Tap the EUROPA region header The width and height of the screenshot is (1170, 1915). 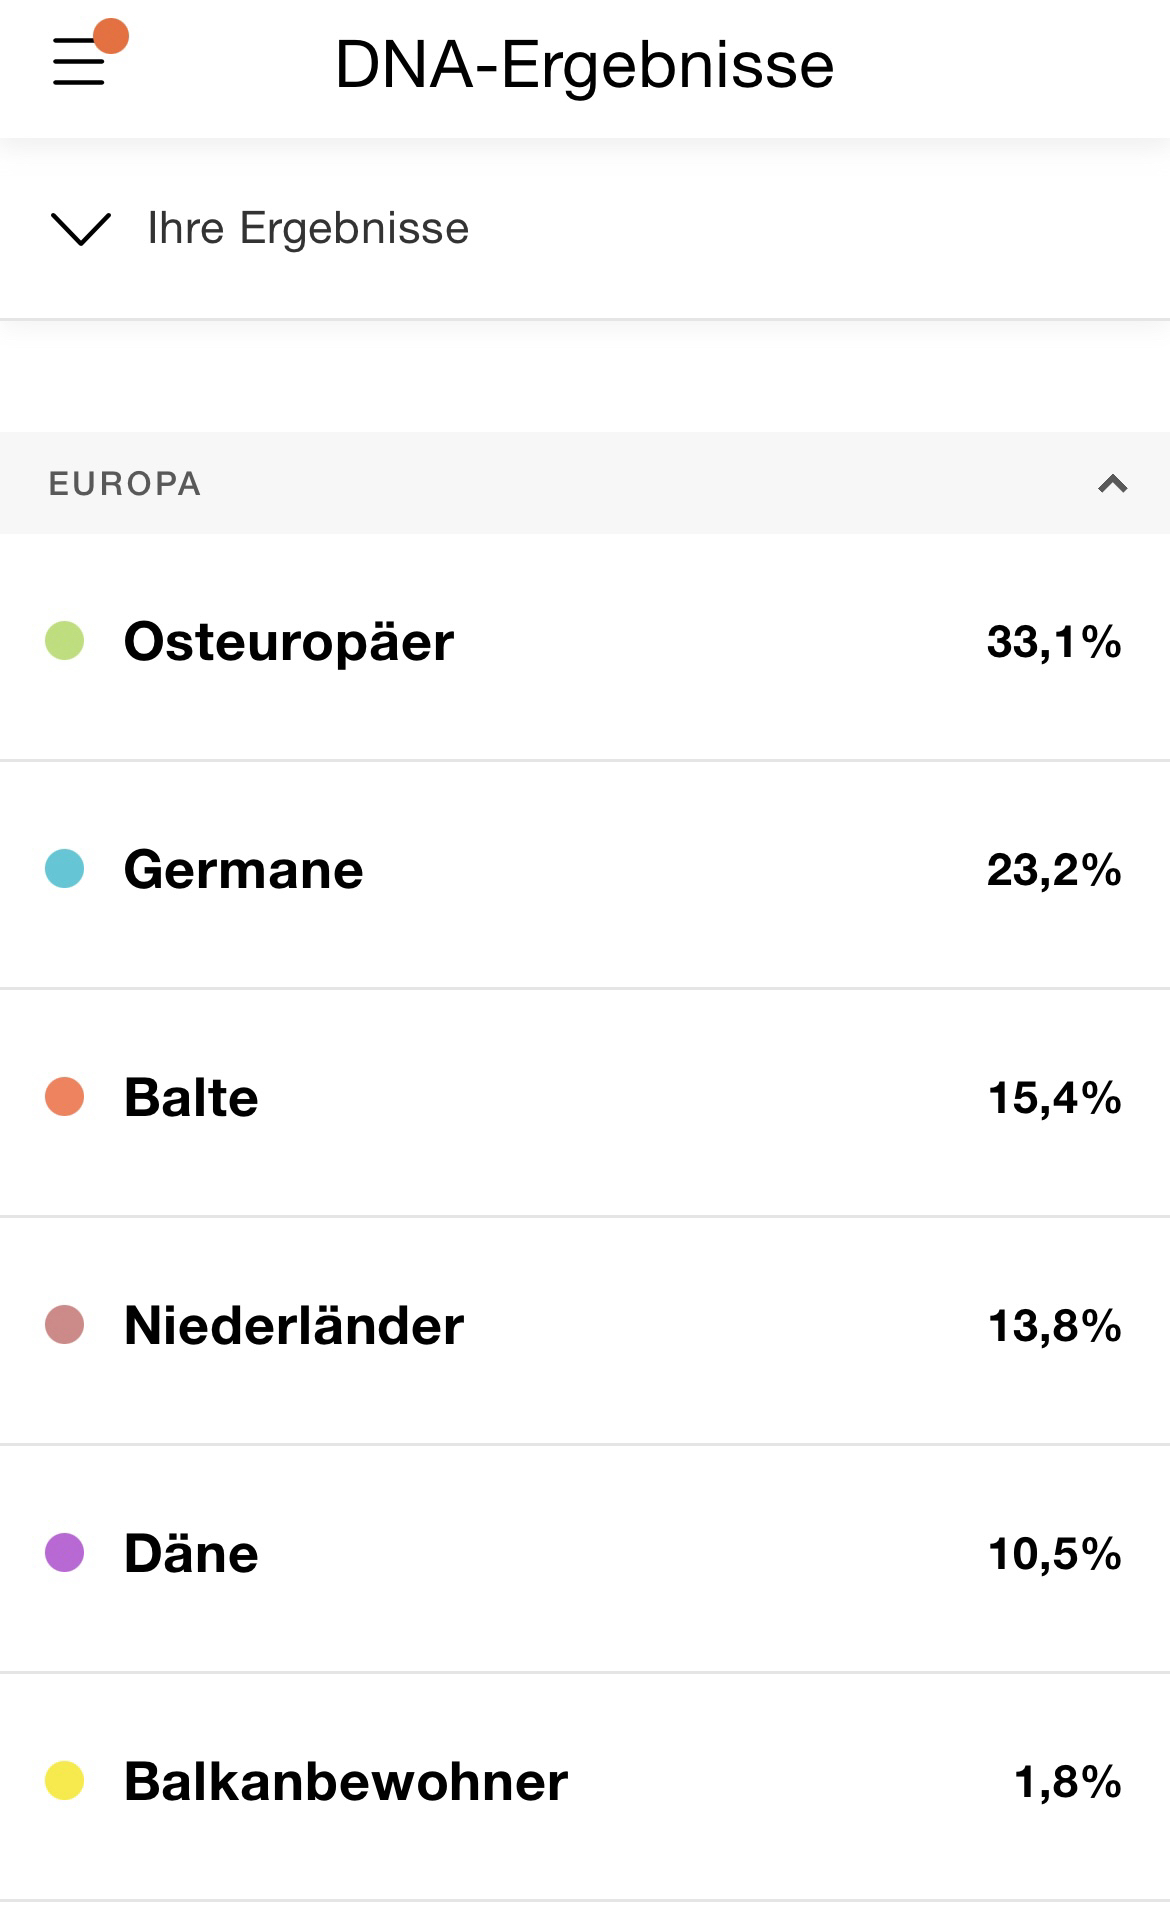(125, 484)
